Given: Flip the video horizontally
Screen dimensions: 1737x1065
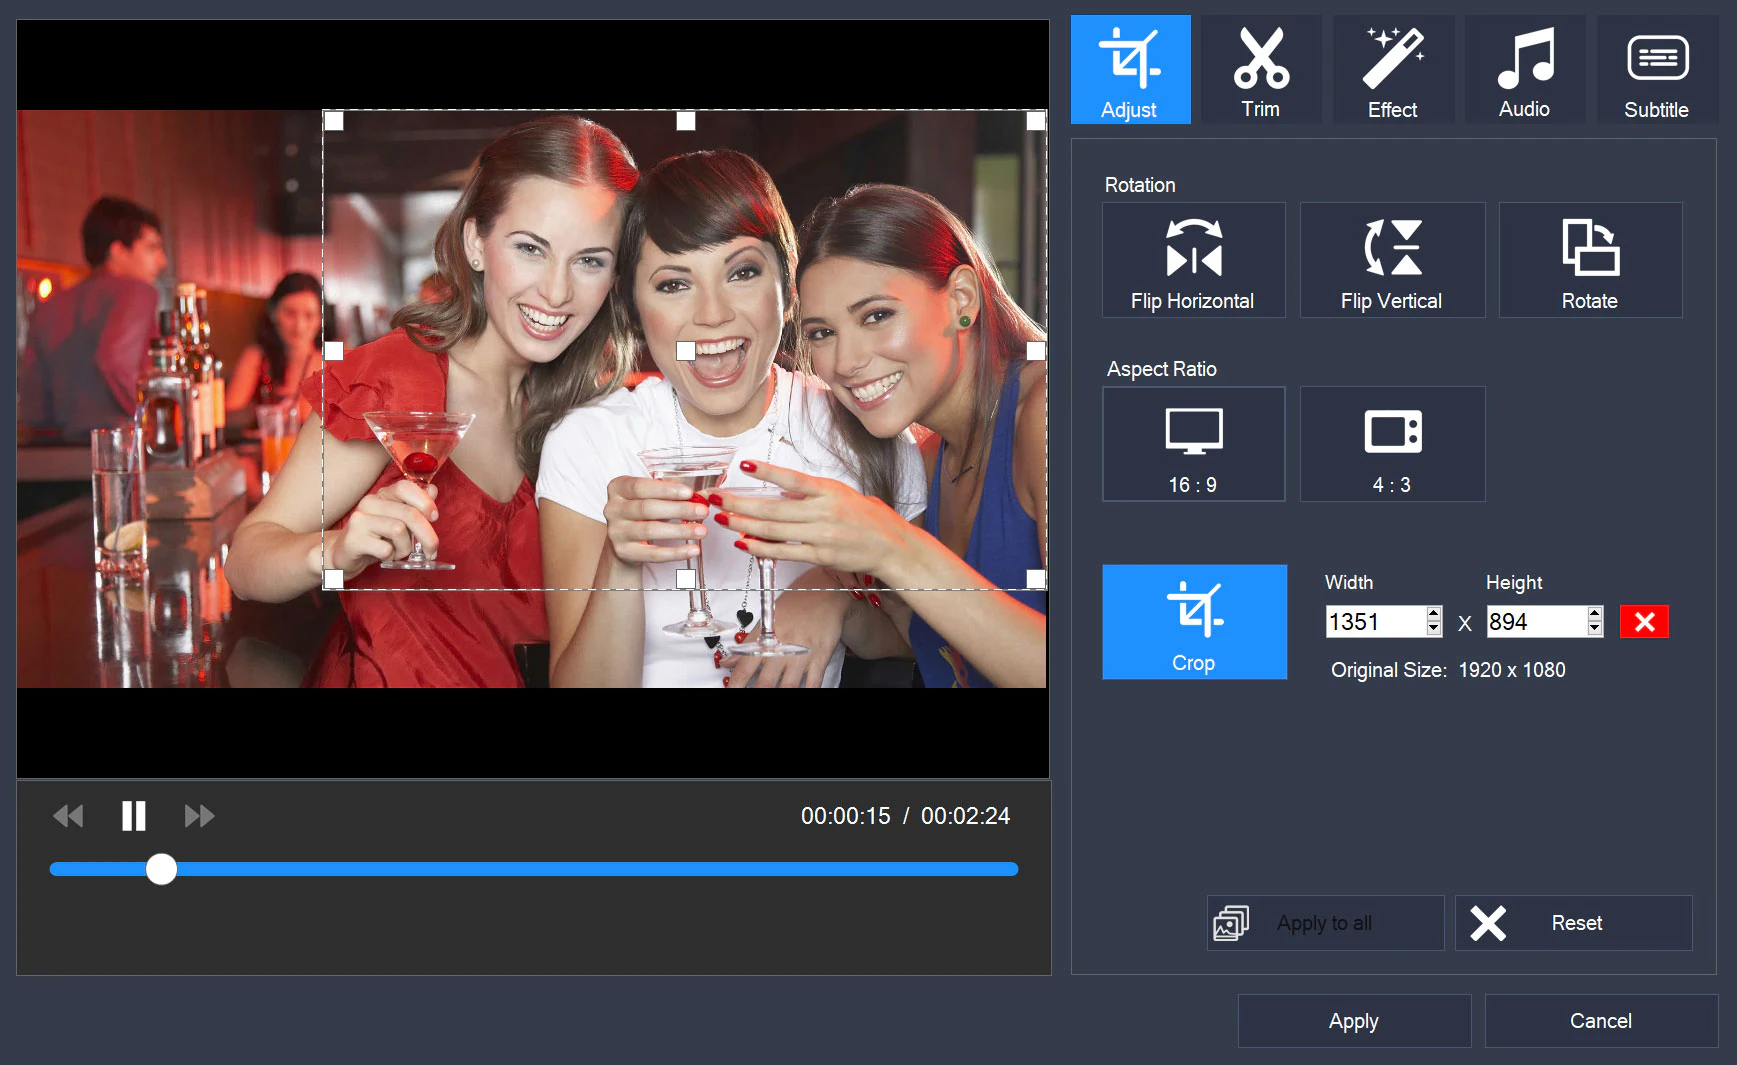Looking at the screenshot, I should (1193, 260).
